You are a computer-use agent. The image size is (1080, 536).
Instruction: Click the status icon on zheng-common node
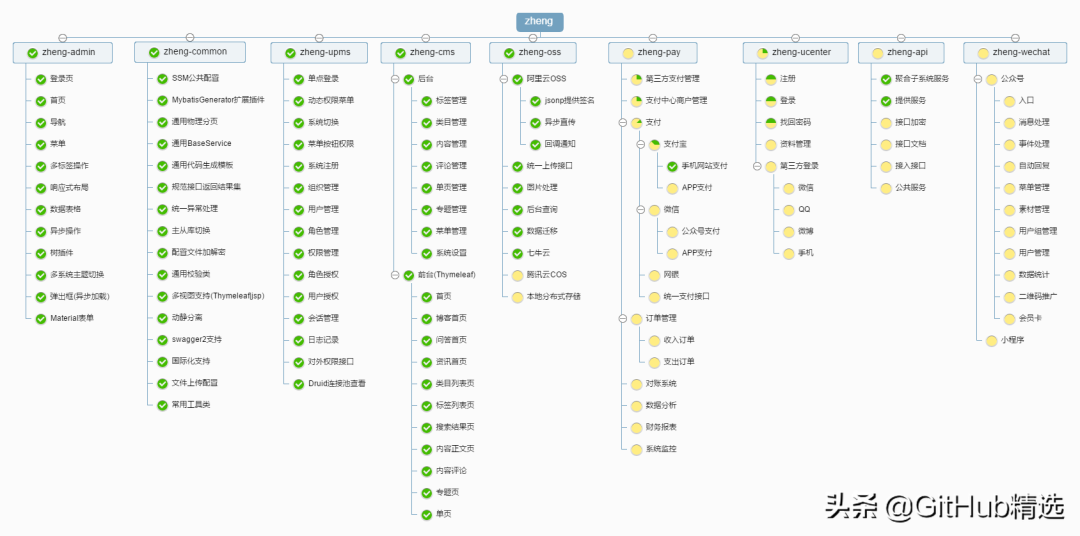point(154,52)
